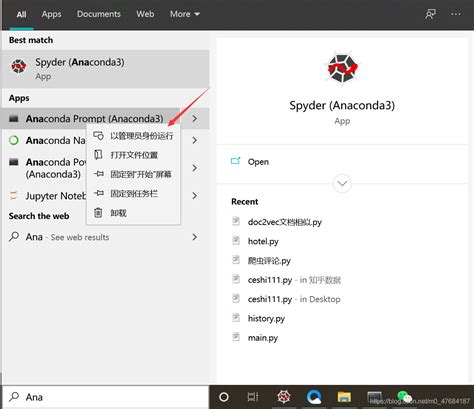Screen dimensions: 474x409
Task: Click the Task View taskbar icon
Action: [253, 397]
